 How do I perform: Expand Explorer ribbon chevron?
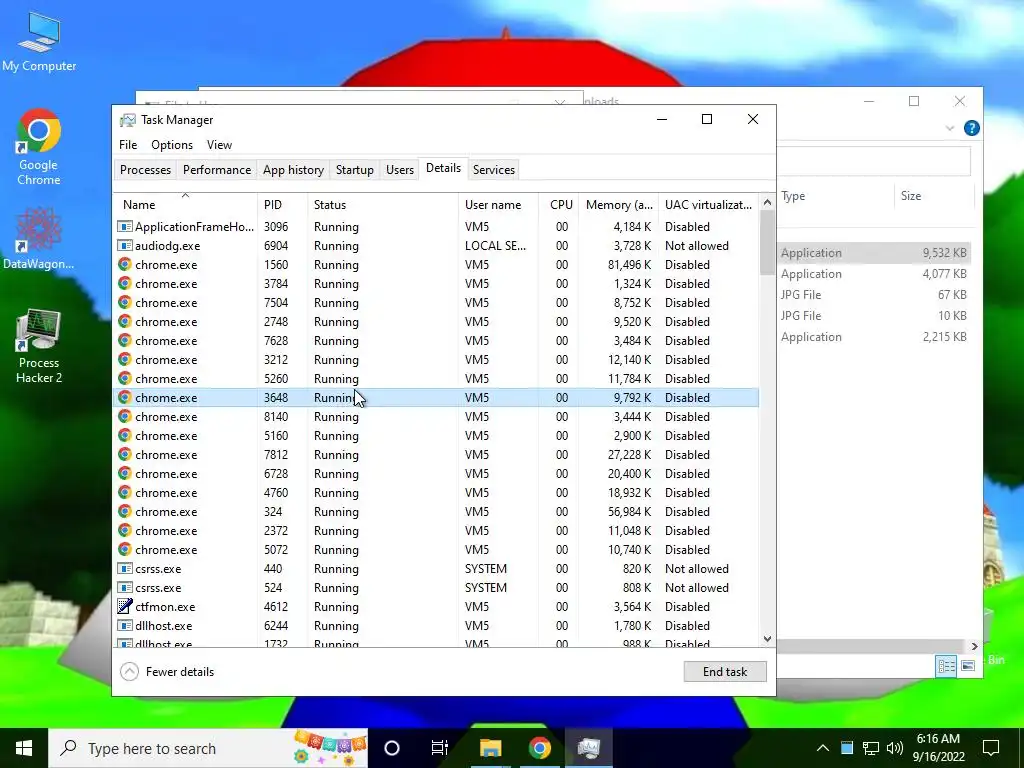coord(950,128)
